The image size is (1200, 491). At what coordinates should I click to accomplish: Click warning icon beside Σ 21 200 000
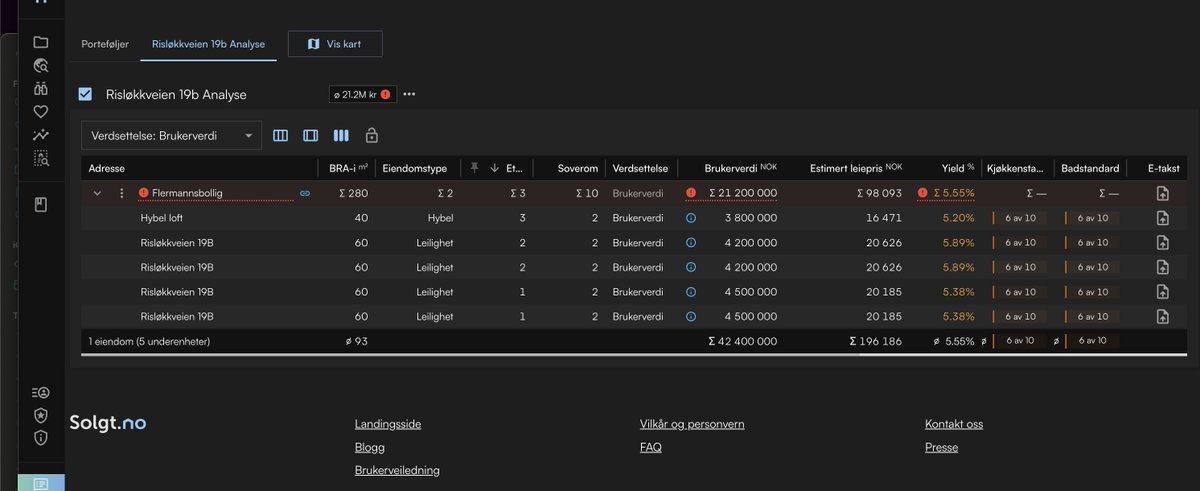pyautogui.click(x=691, y=193)
